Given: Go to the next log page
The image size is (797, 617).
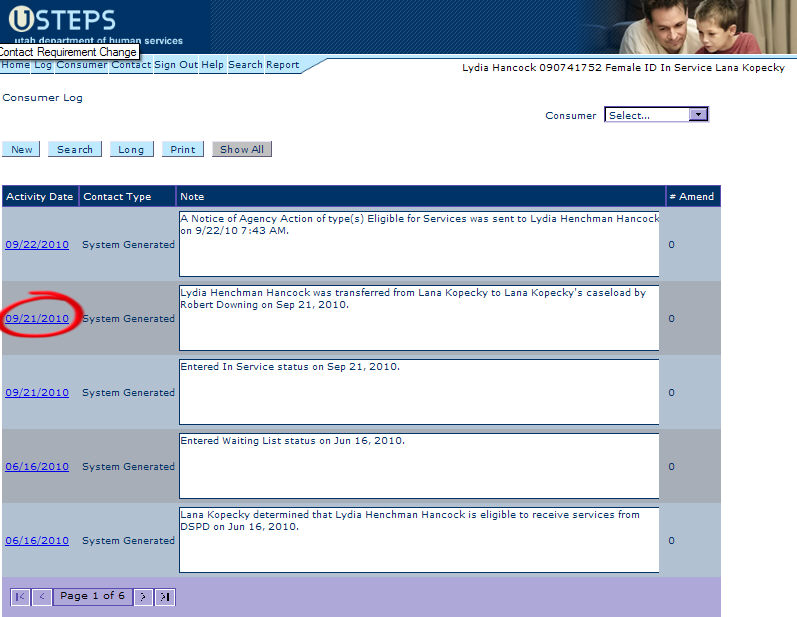Looking at the screenshot, I should pos(143,597).
